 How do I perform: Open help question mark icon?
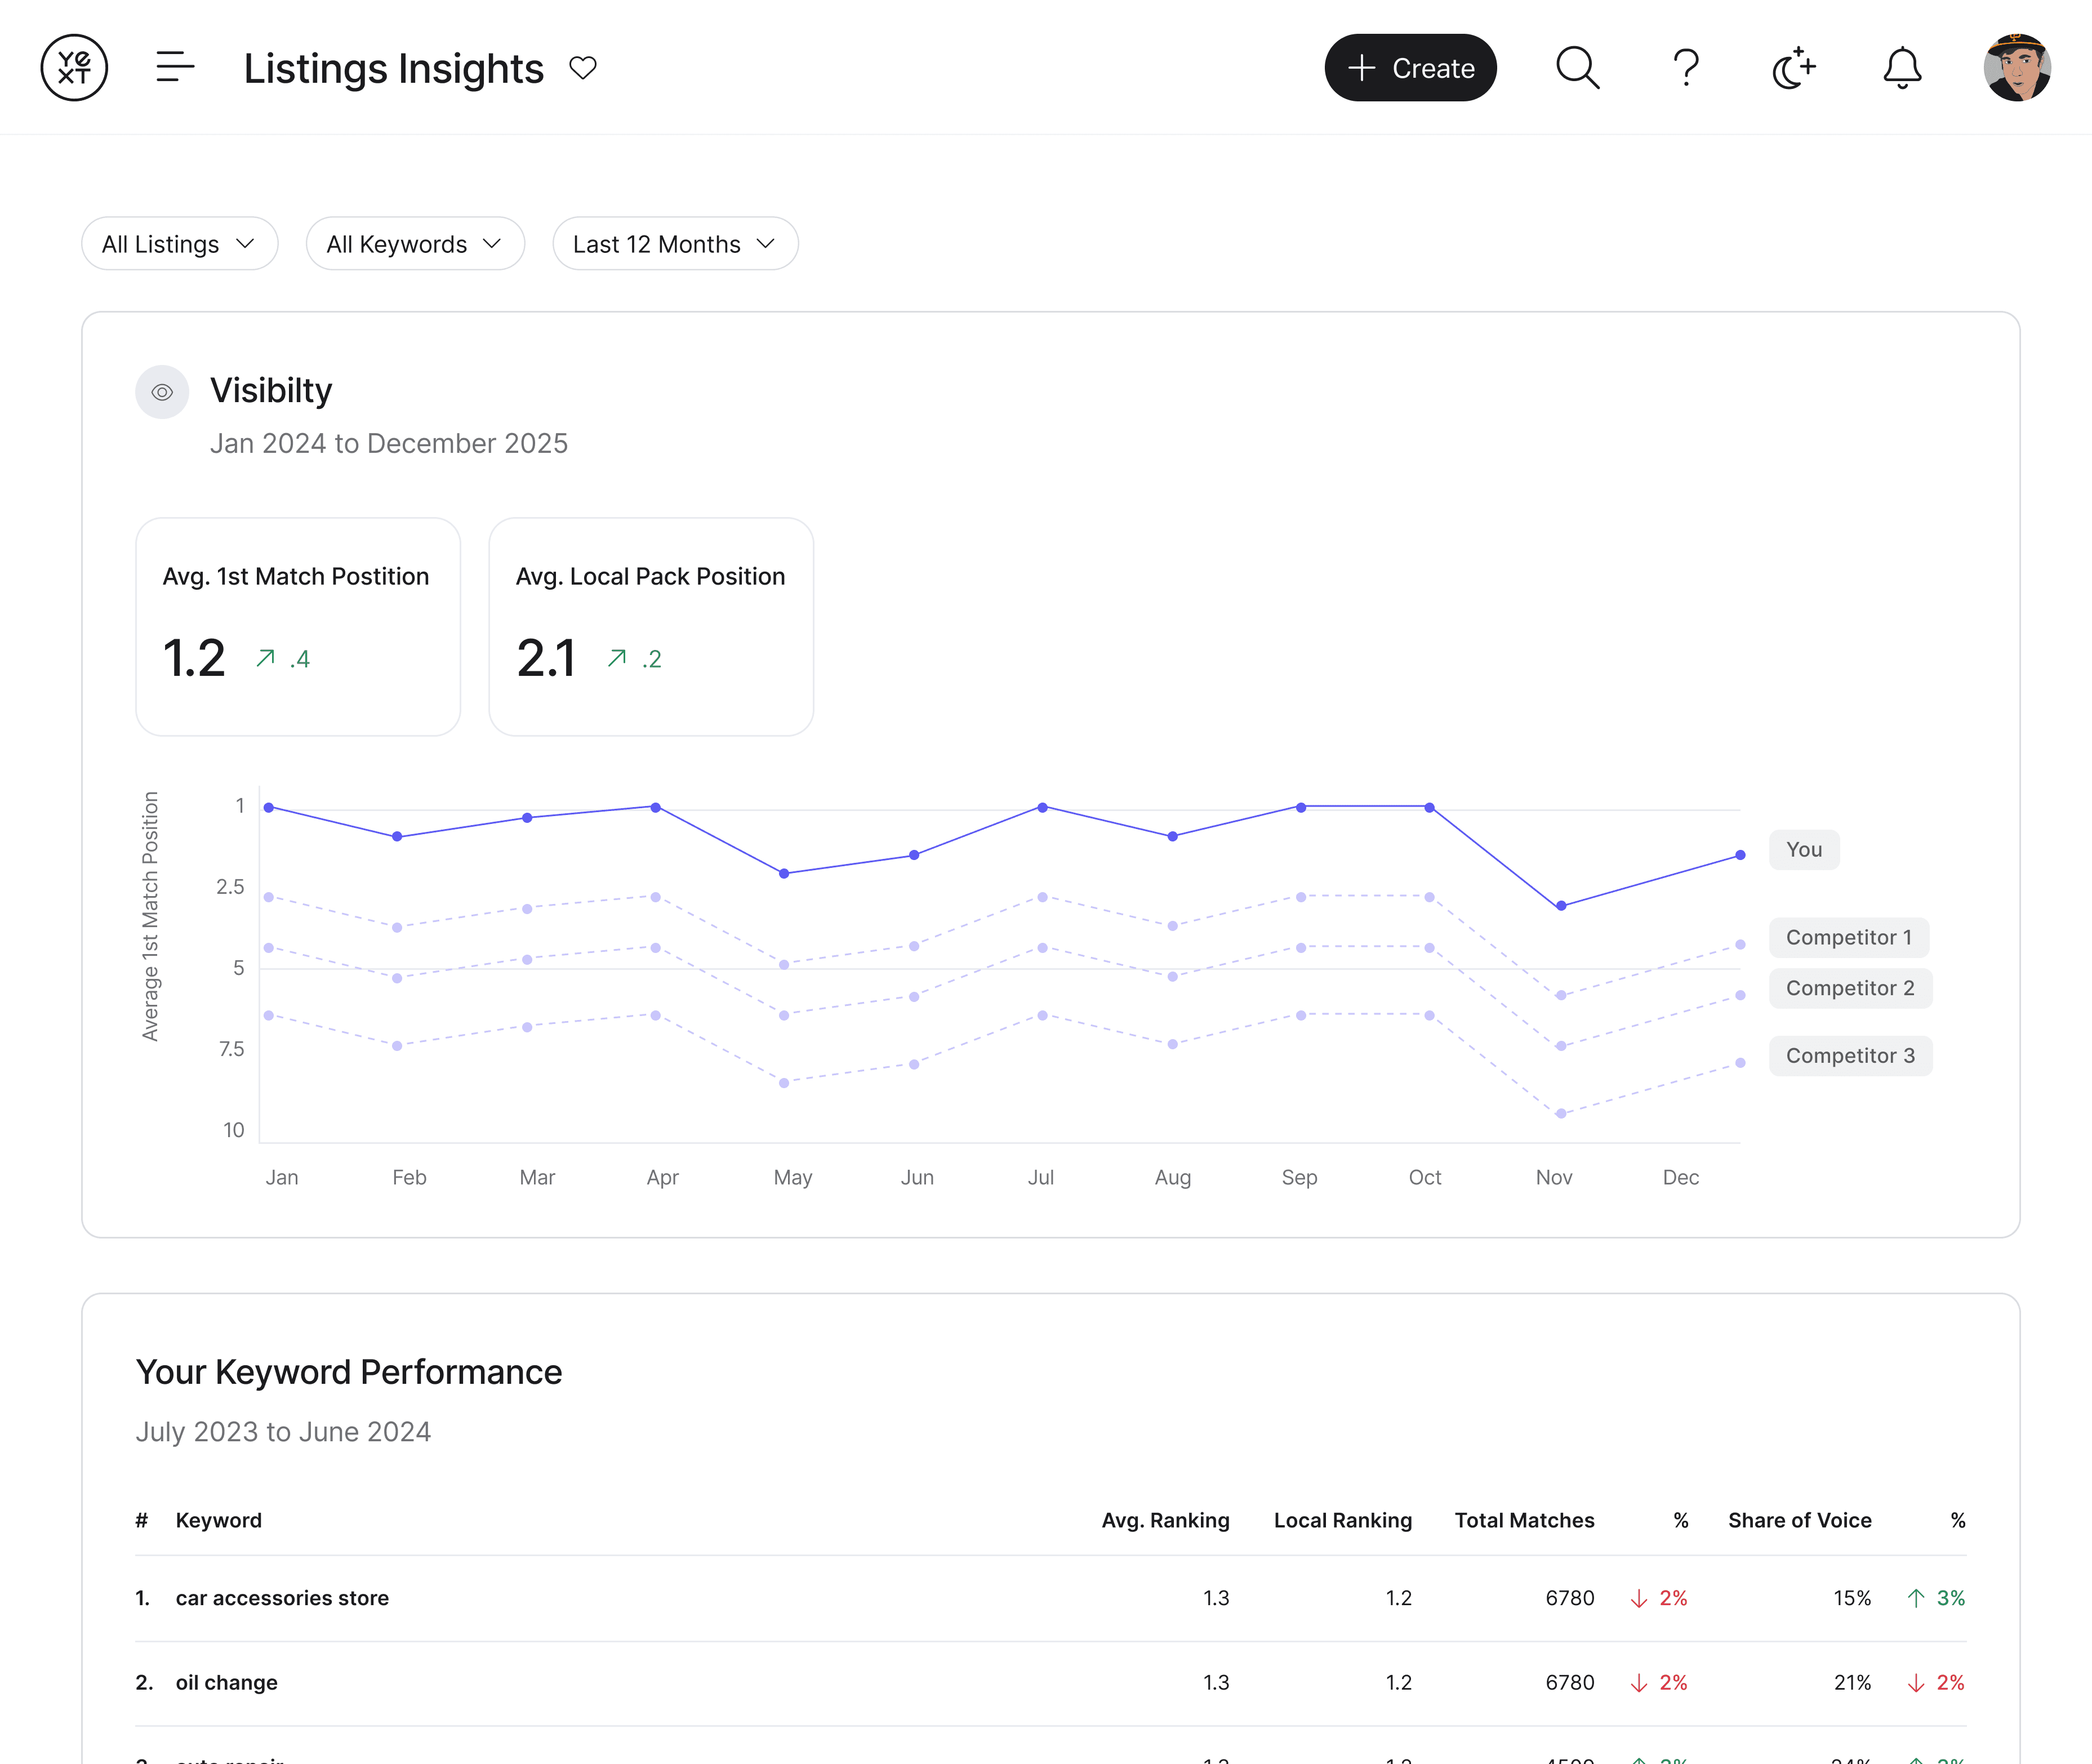click(1686, 68)
